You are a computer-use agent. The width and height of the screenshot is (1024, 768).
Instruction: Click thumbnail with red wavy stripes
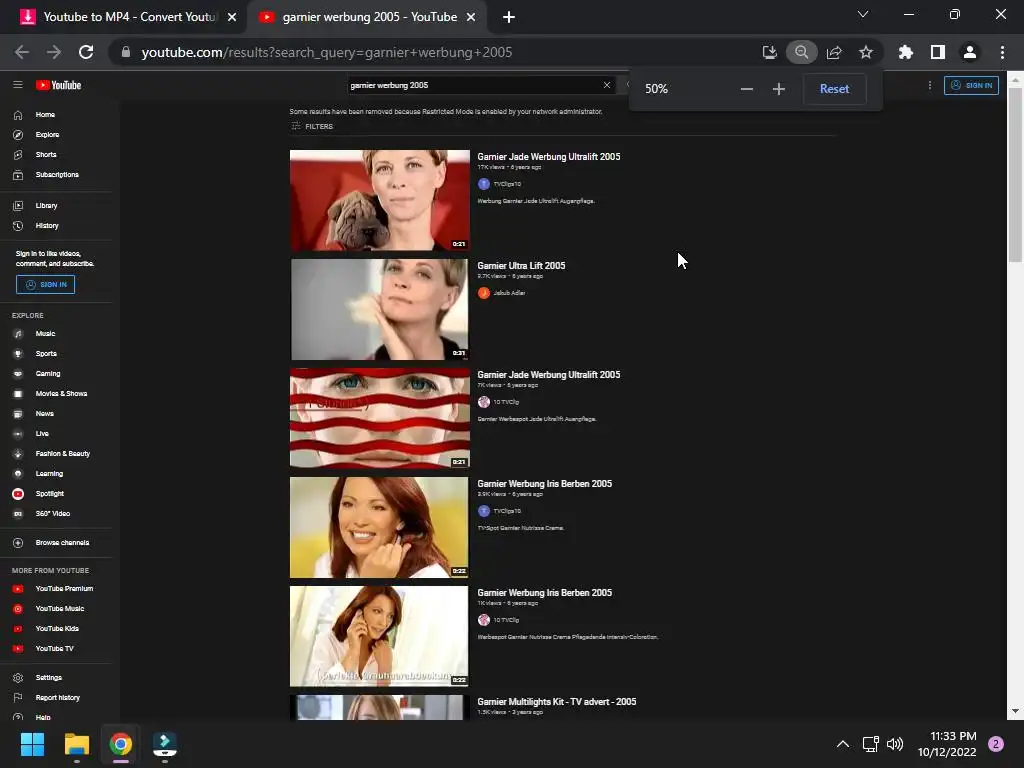(x=379, y=418)
